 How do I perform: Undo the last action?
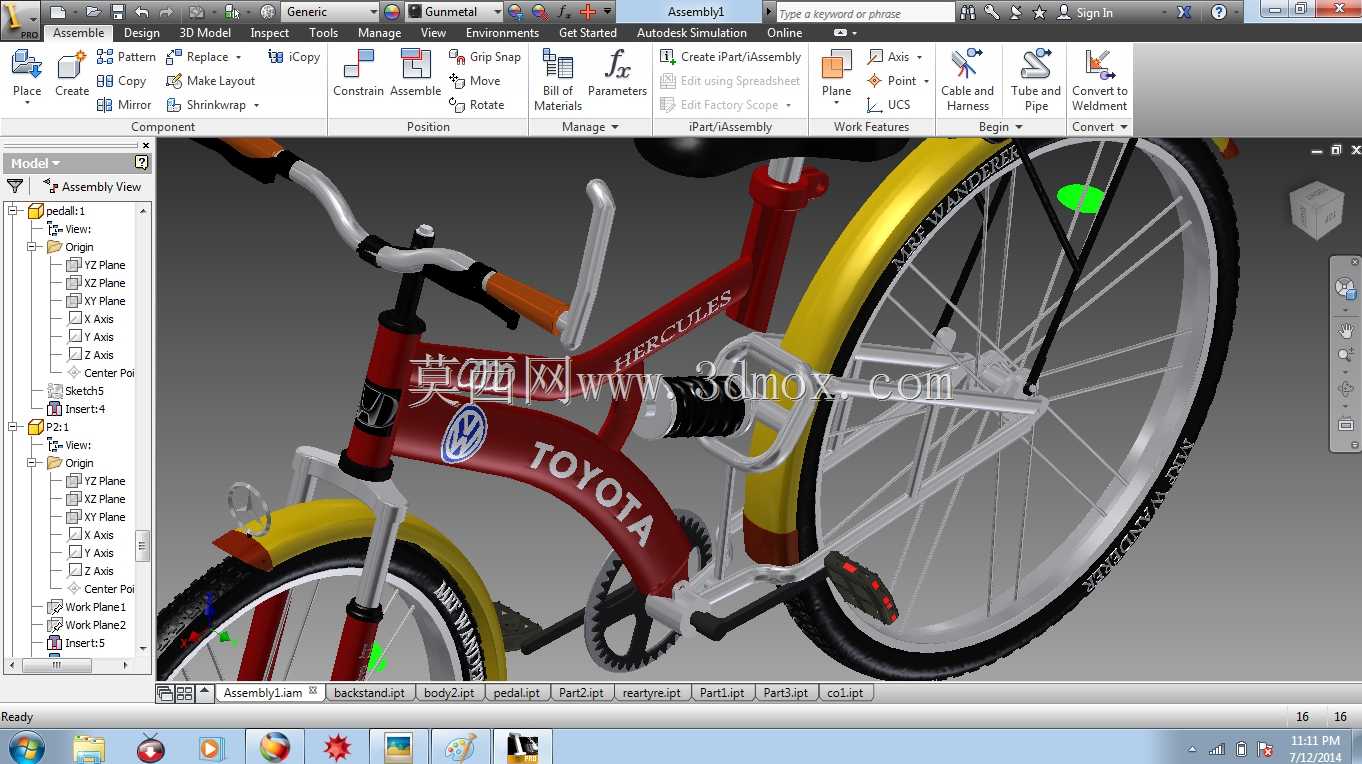141,12
